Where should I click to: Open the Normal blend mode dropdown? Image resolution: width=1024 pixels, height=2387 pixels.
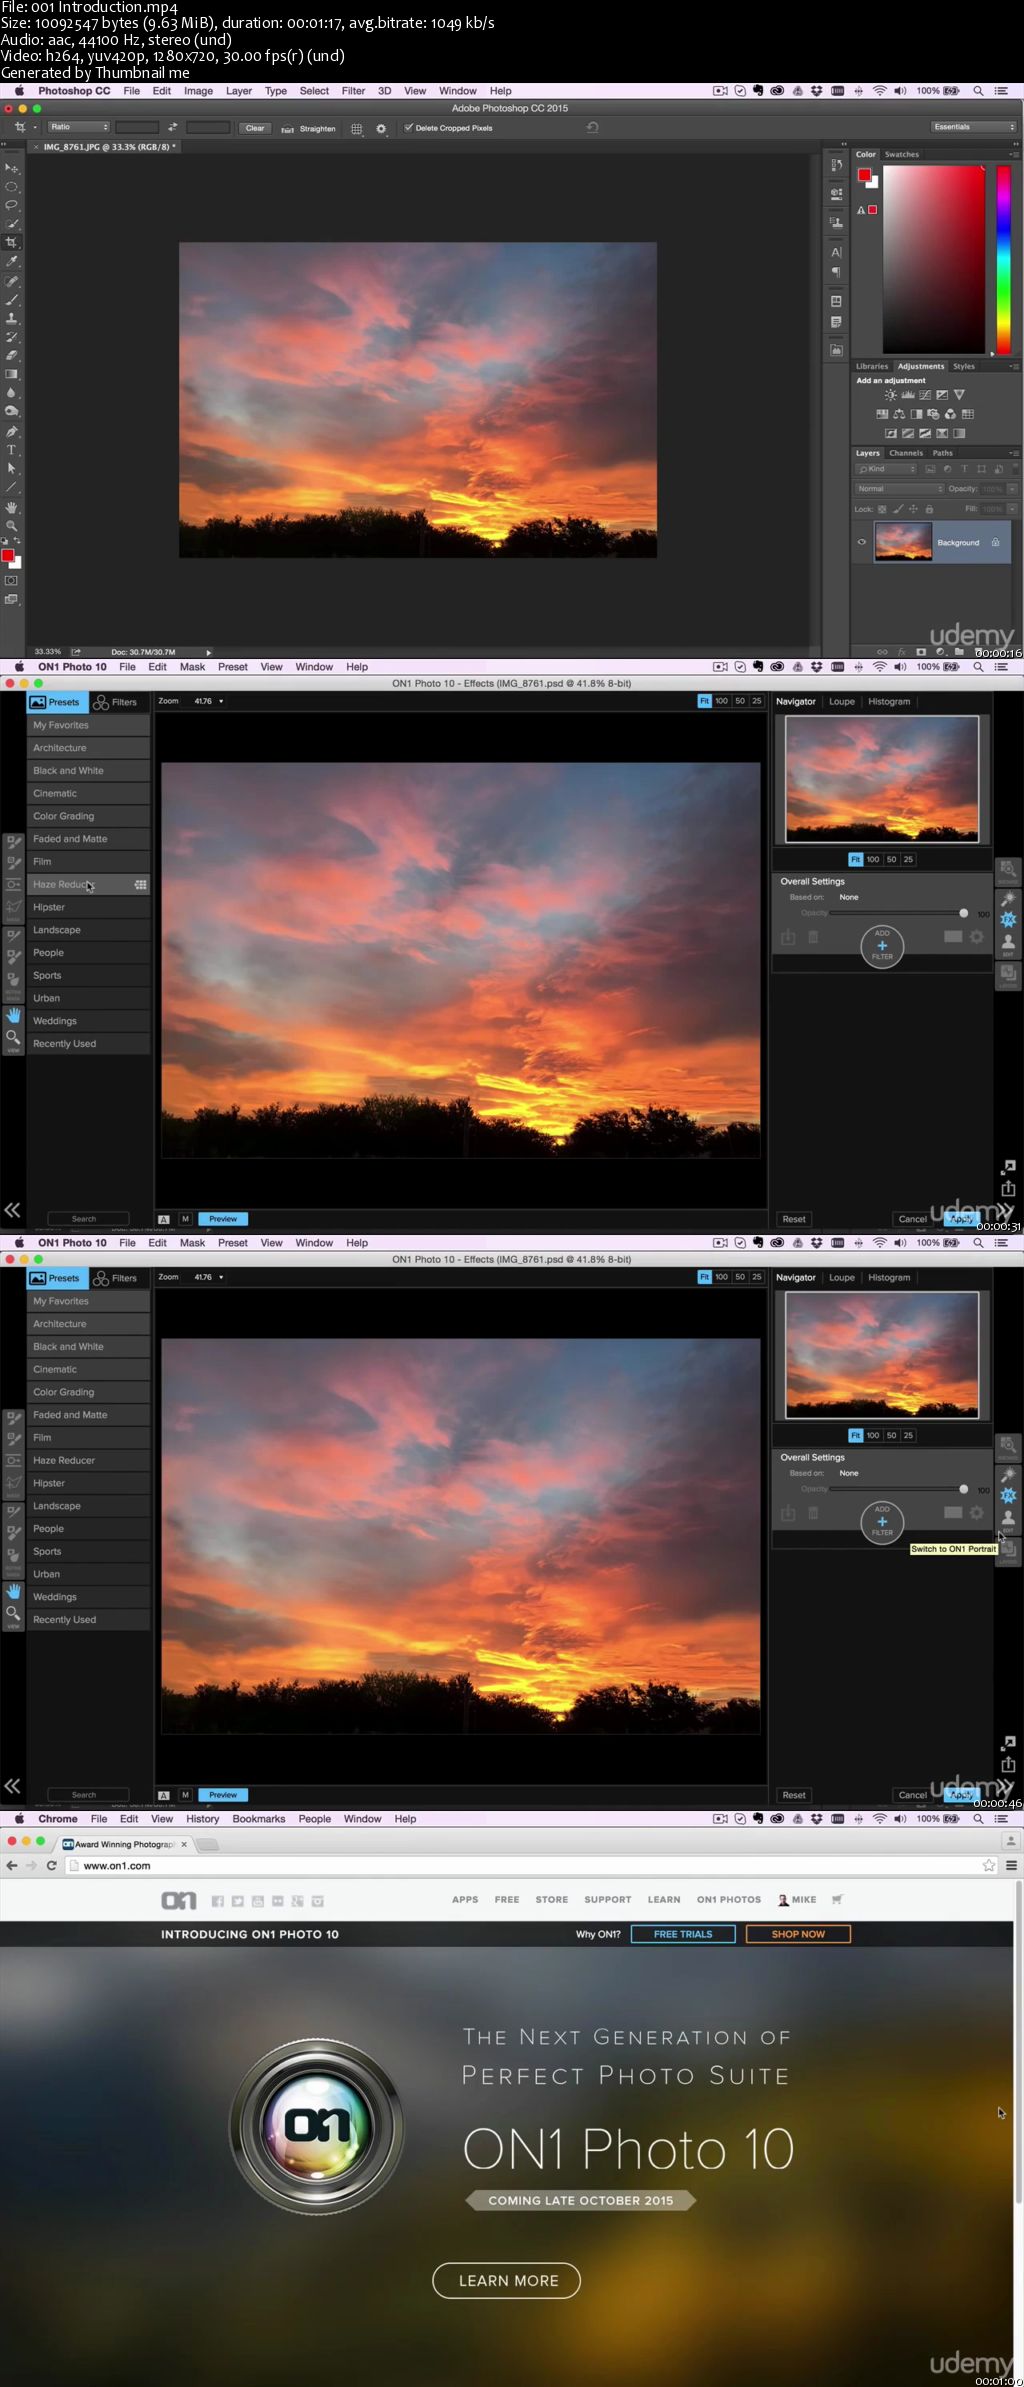tap(899, 489)
